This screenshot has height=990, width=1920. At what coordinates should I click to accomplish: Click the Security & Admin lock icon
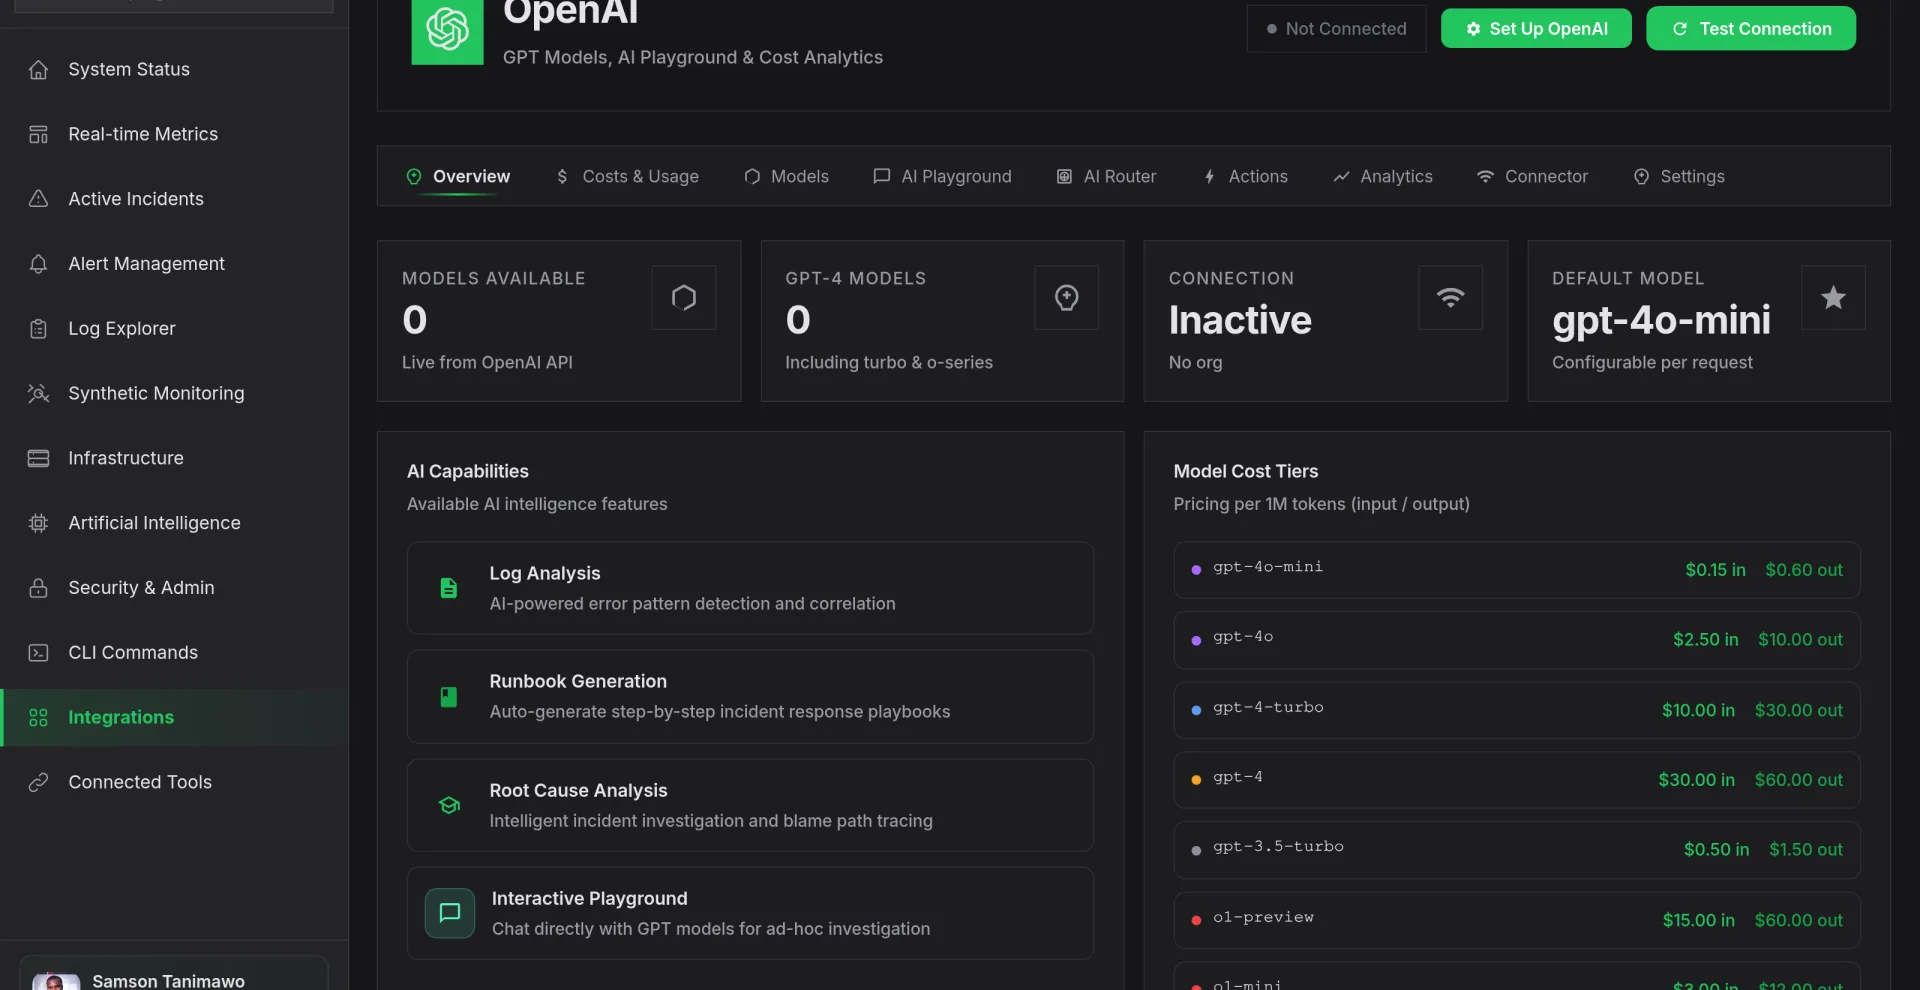(38, 588)
